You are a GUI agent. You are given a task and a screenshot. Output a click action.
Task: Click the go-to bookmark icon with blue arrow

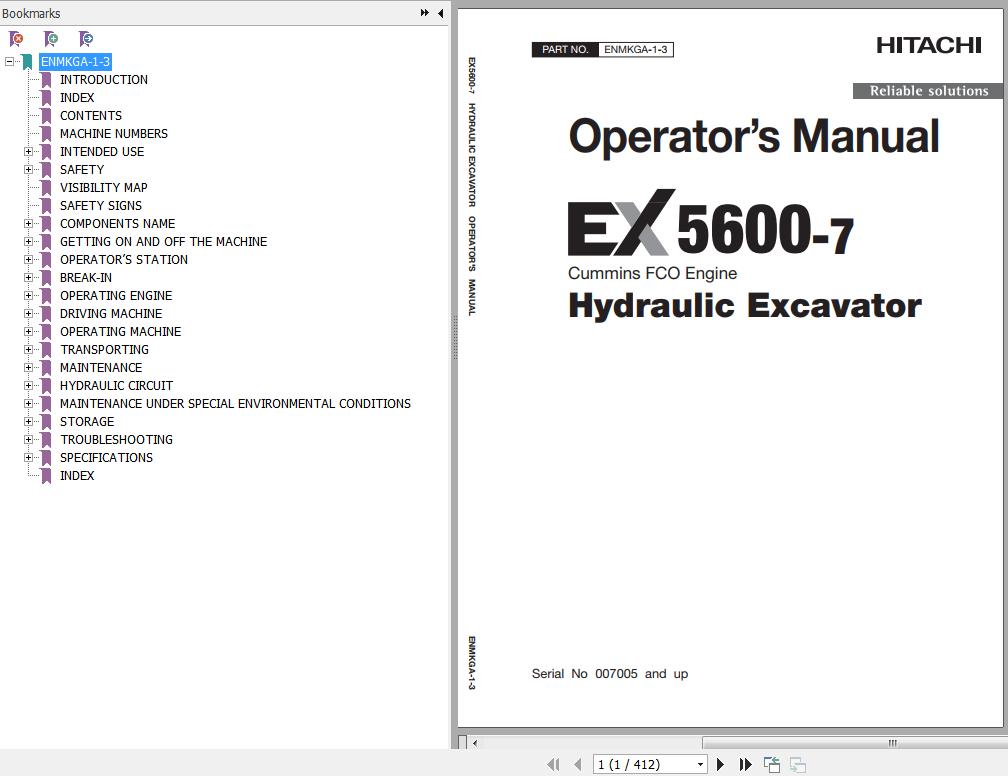click(x=86, y=39)
